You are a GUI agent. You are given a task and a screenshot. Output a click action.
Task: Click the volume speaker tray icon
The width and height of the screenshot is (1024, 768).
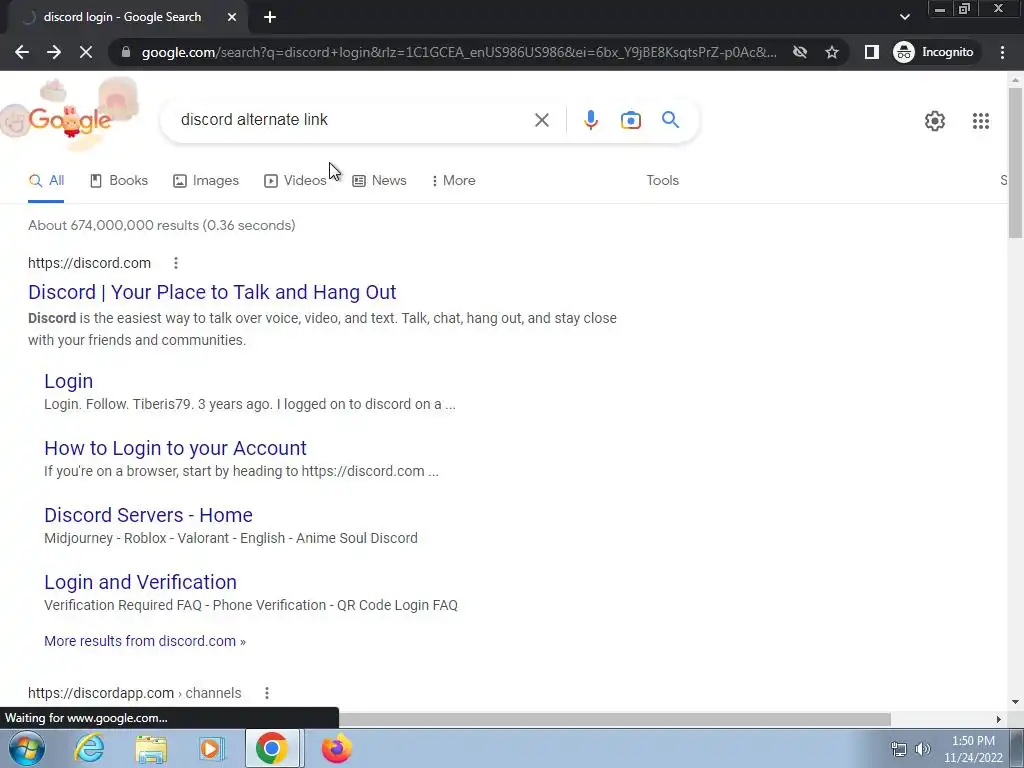coord(922,749)
